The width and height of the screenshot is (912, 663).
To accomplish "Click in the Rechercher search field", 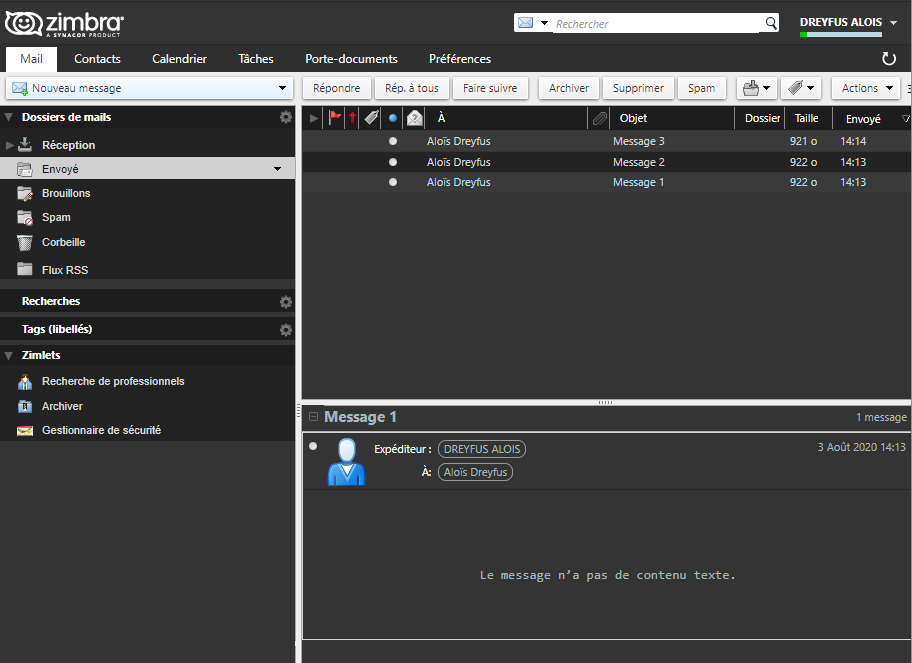I will pyautogui.click(x=657, y=24).
